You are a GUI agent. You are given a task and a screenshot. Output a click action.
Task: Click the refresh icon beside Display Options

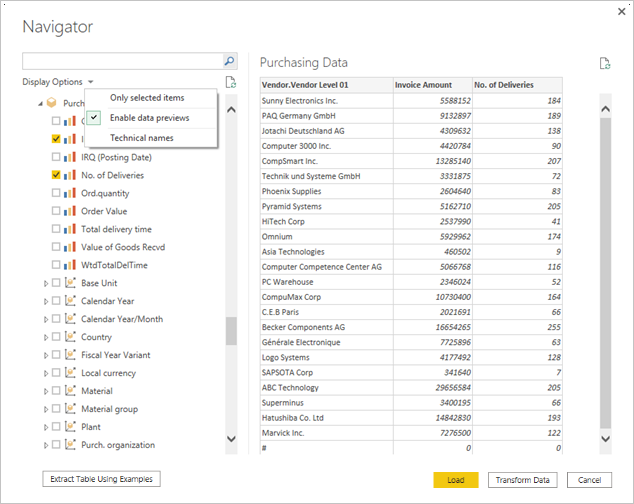231,82
